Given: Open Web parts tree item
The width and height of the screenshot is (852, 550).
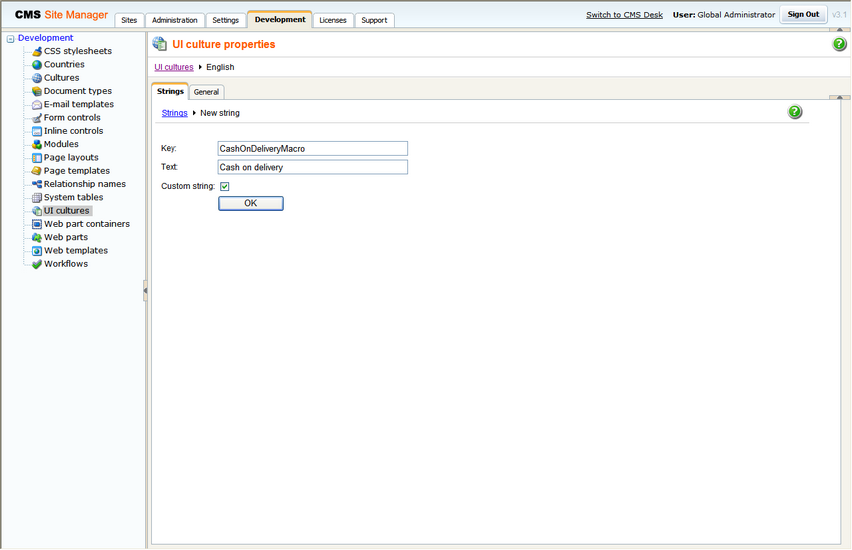Looking at the screenshot, I should [66, 238].
